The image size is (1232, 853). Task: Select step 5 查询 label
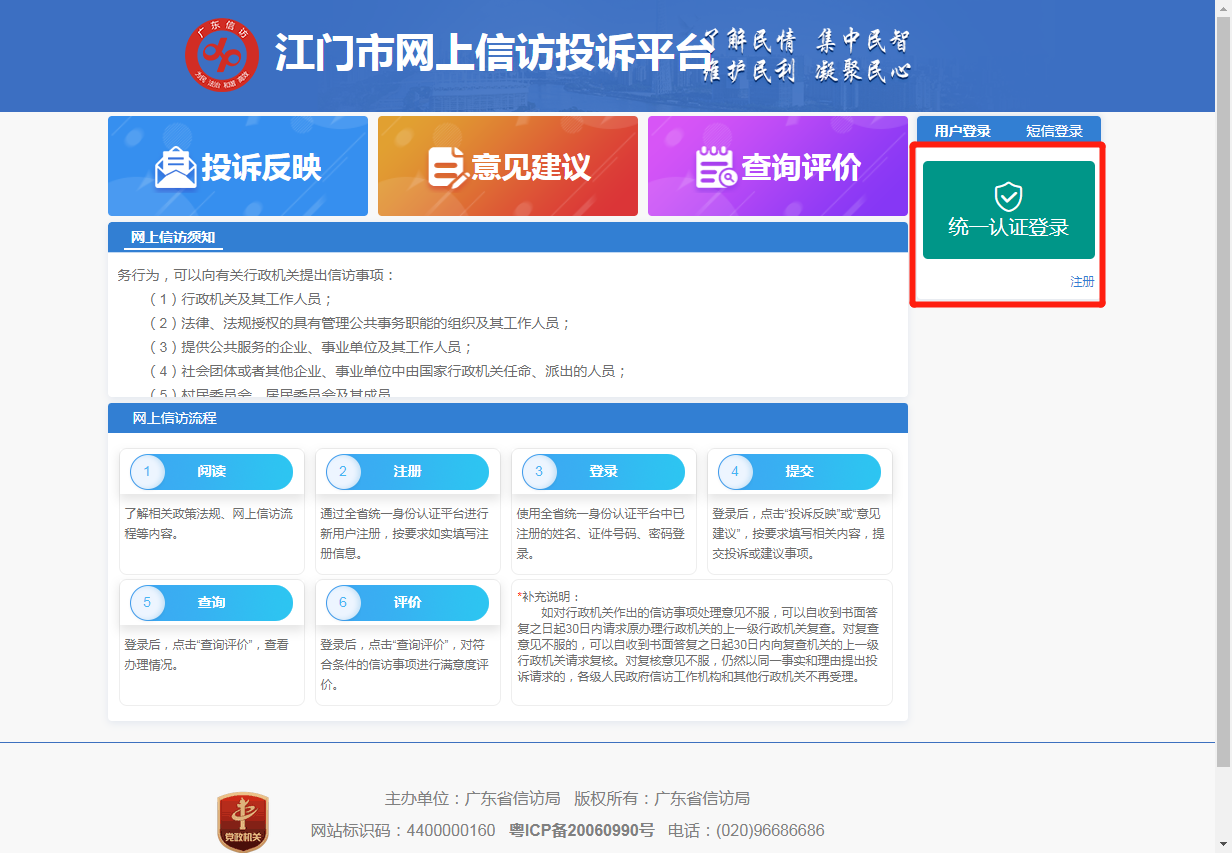point(211,603)
